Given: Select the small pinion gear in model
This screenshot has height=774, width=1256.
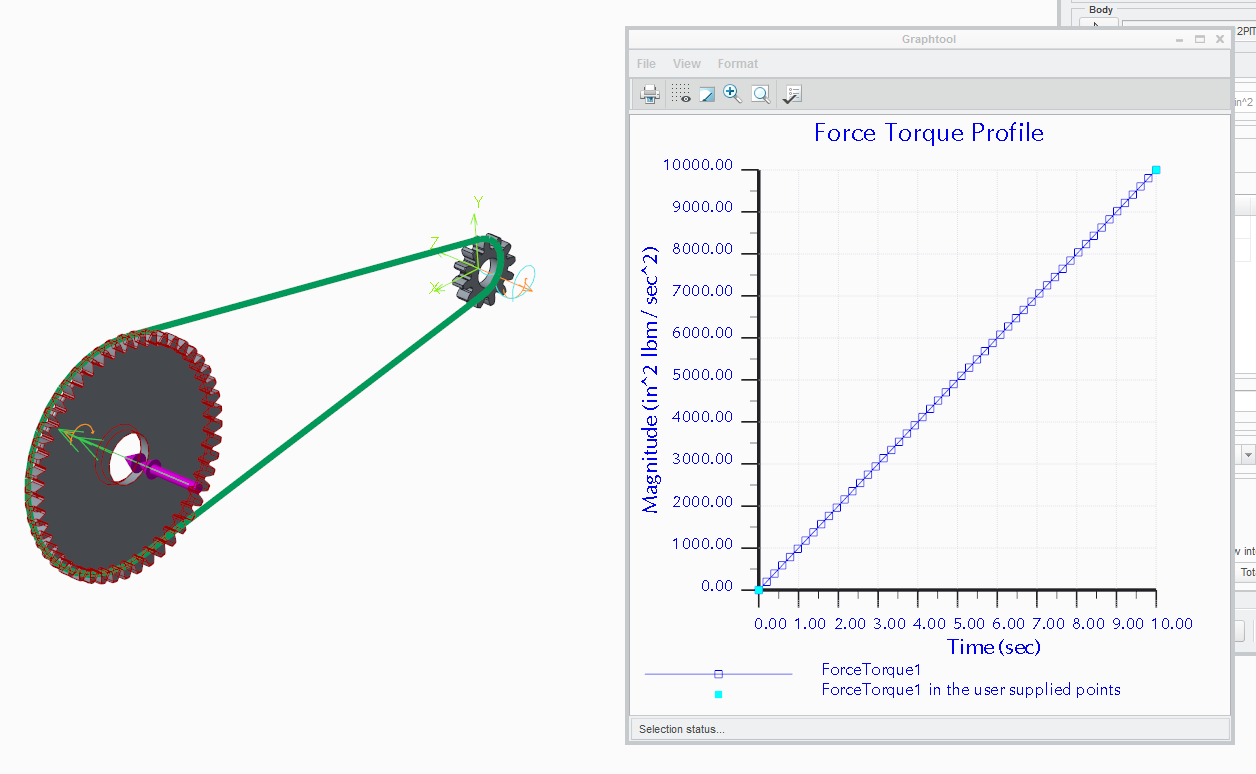Looking at the screenshot, I should point(485,270).
